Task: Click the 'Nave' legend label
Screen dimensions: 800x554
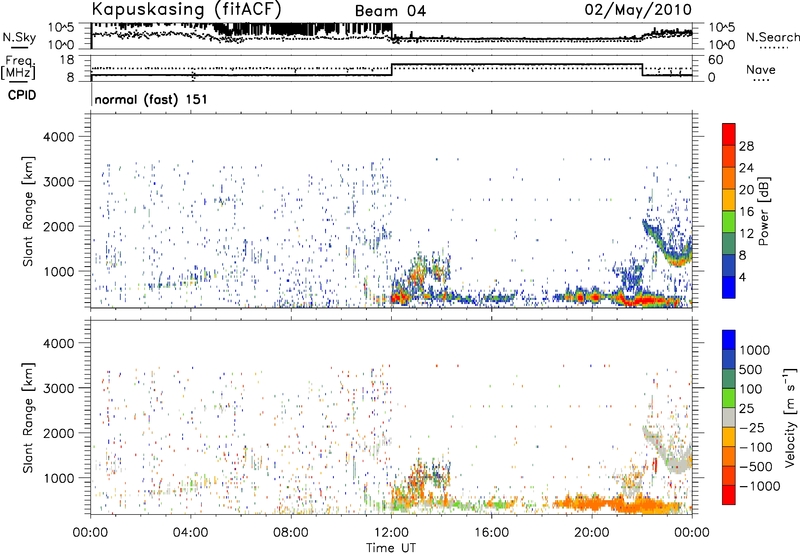Action: pyautogui.click(x=761, y=70)
